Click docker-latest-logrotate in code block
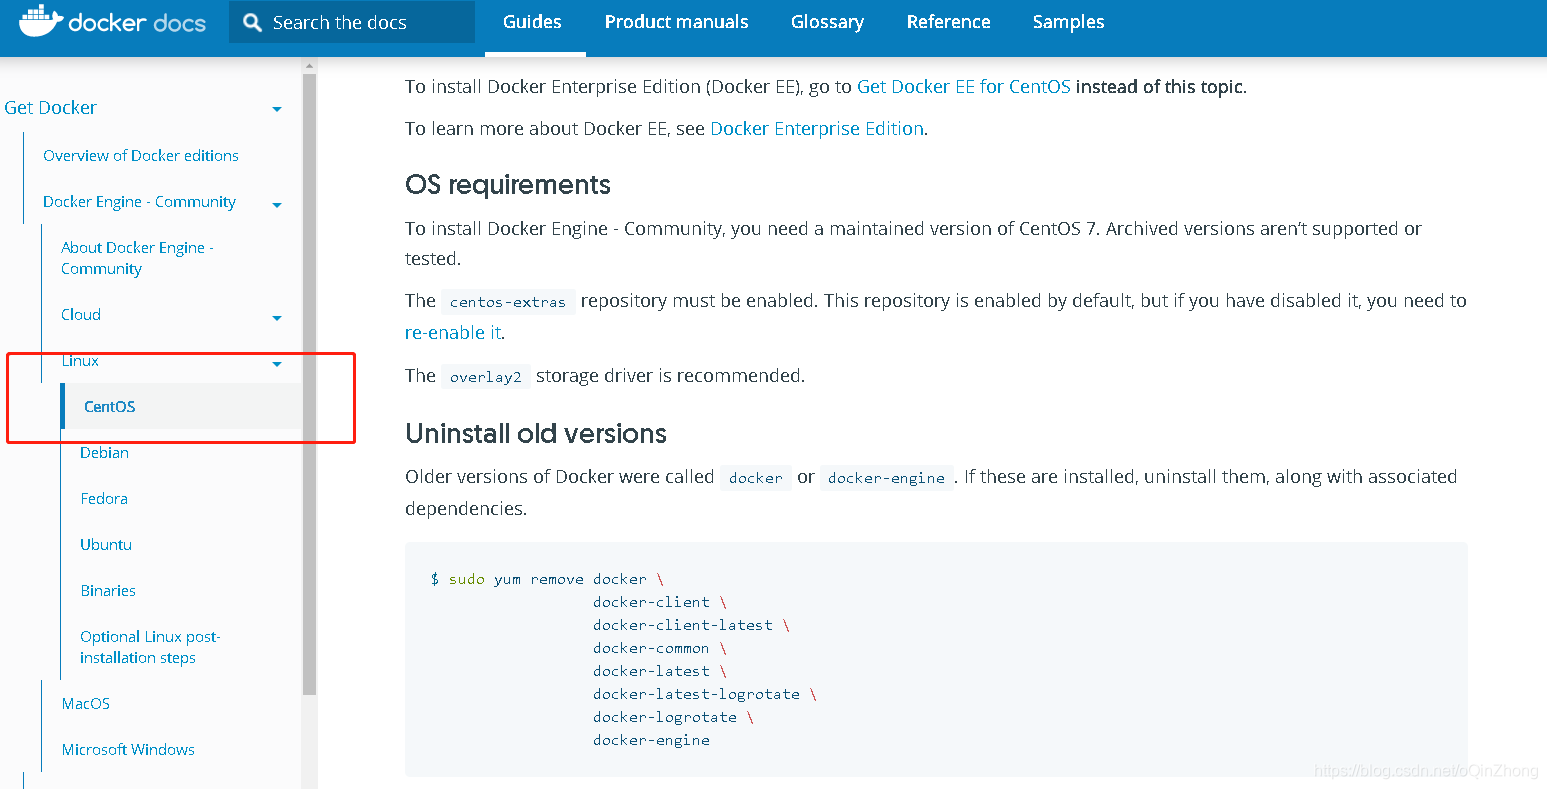Viewport: 1547px width, 789px height. [x=696, y=694]
